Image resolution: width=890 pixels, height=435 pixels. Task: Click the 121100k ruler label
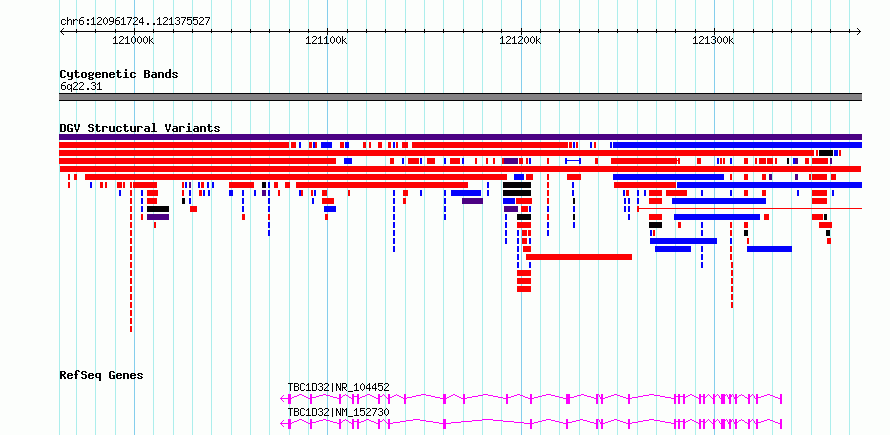coord(327,40)
